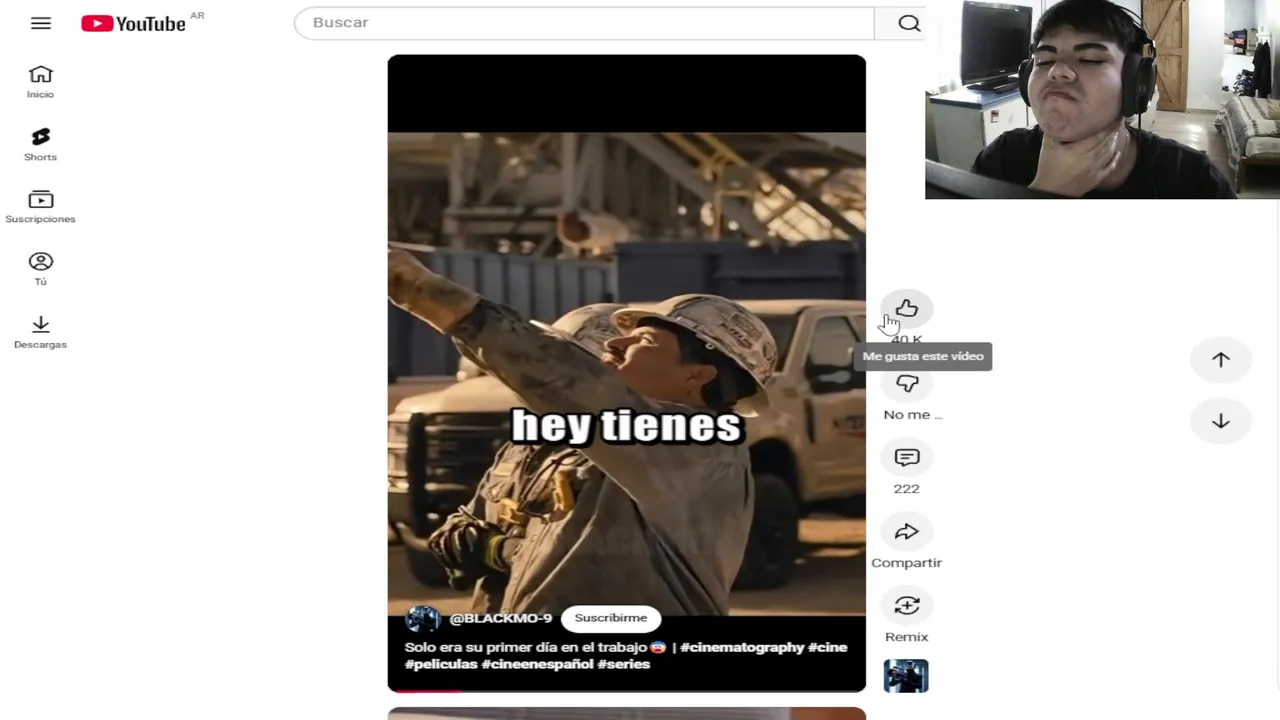Screen dimensions: 1280x720
Task: Open the hamburger guide menu
Action: pyautogui.click(x=41, y=23)
